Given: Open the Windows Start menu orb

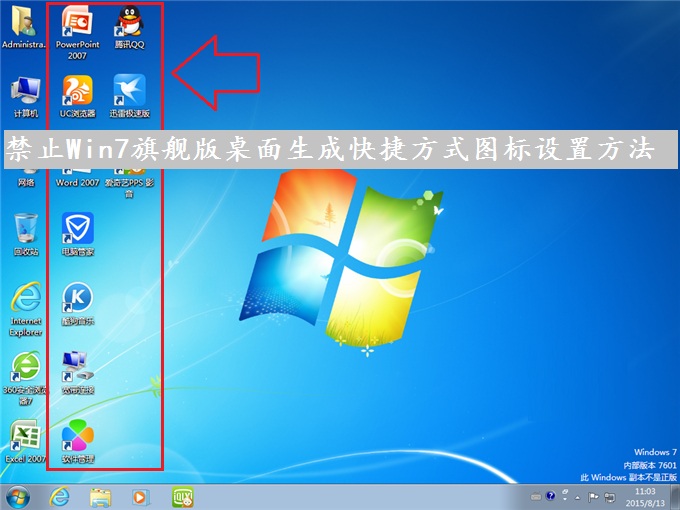Looking at the screenshot, I should pyautogui.click(x=18, y=497).
